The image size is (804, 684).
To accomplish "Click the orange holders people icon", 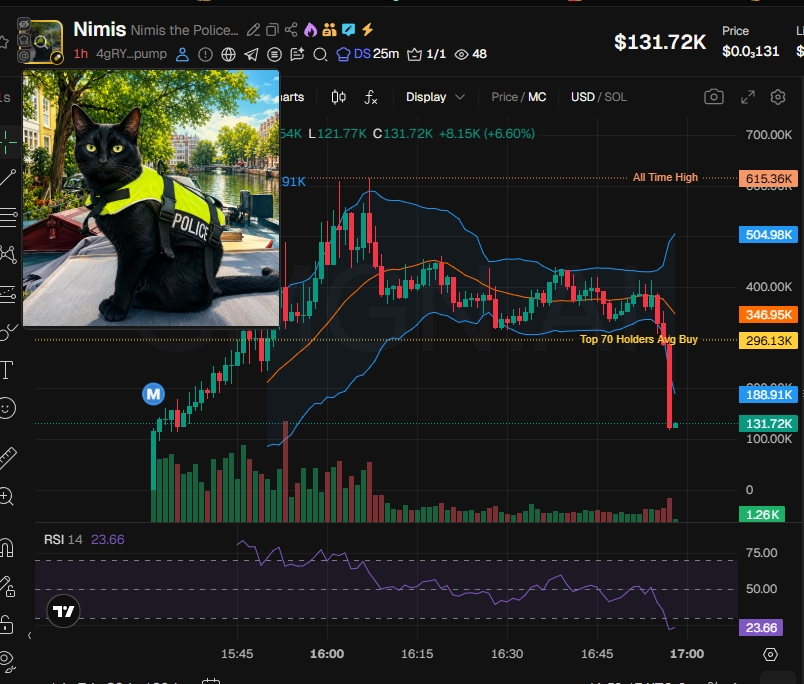I will tap(329, 30).
